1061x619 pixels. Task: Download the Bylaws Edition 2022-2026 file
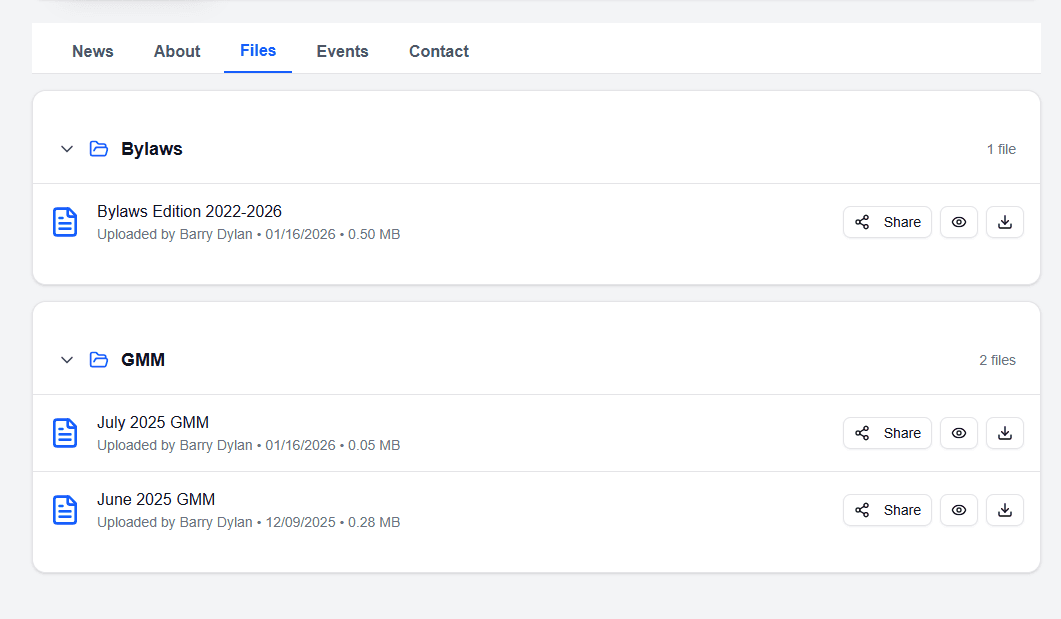[1004, 222]
